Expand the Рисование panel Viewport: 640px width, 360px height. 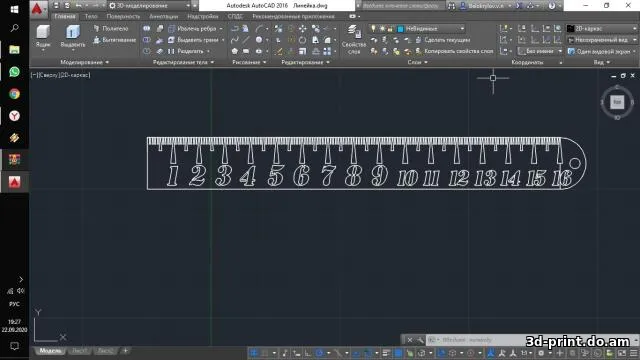click(249, 62)
